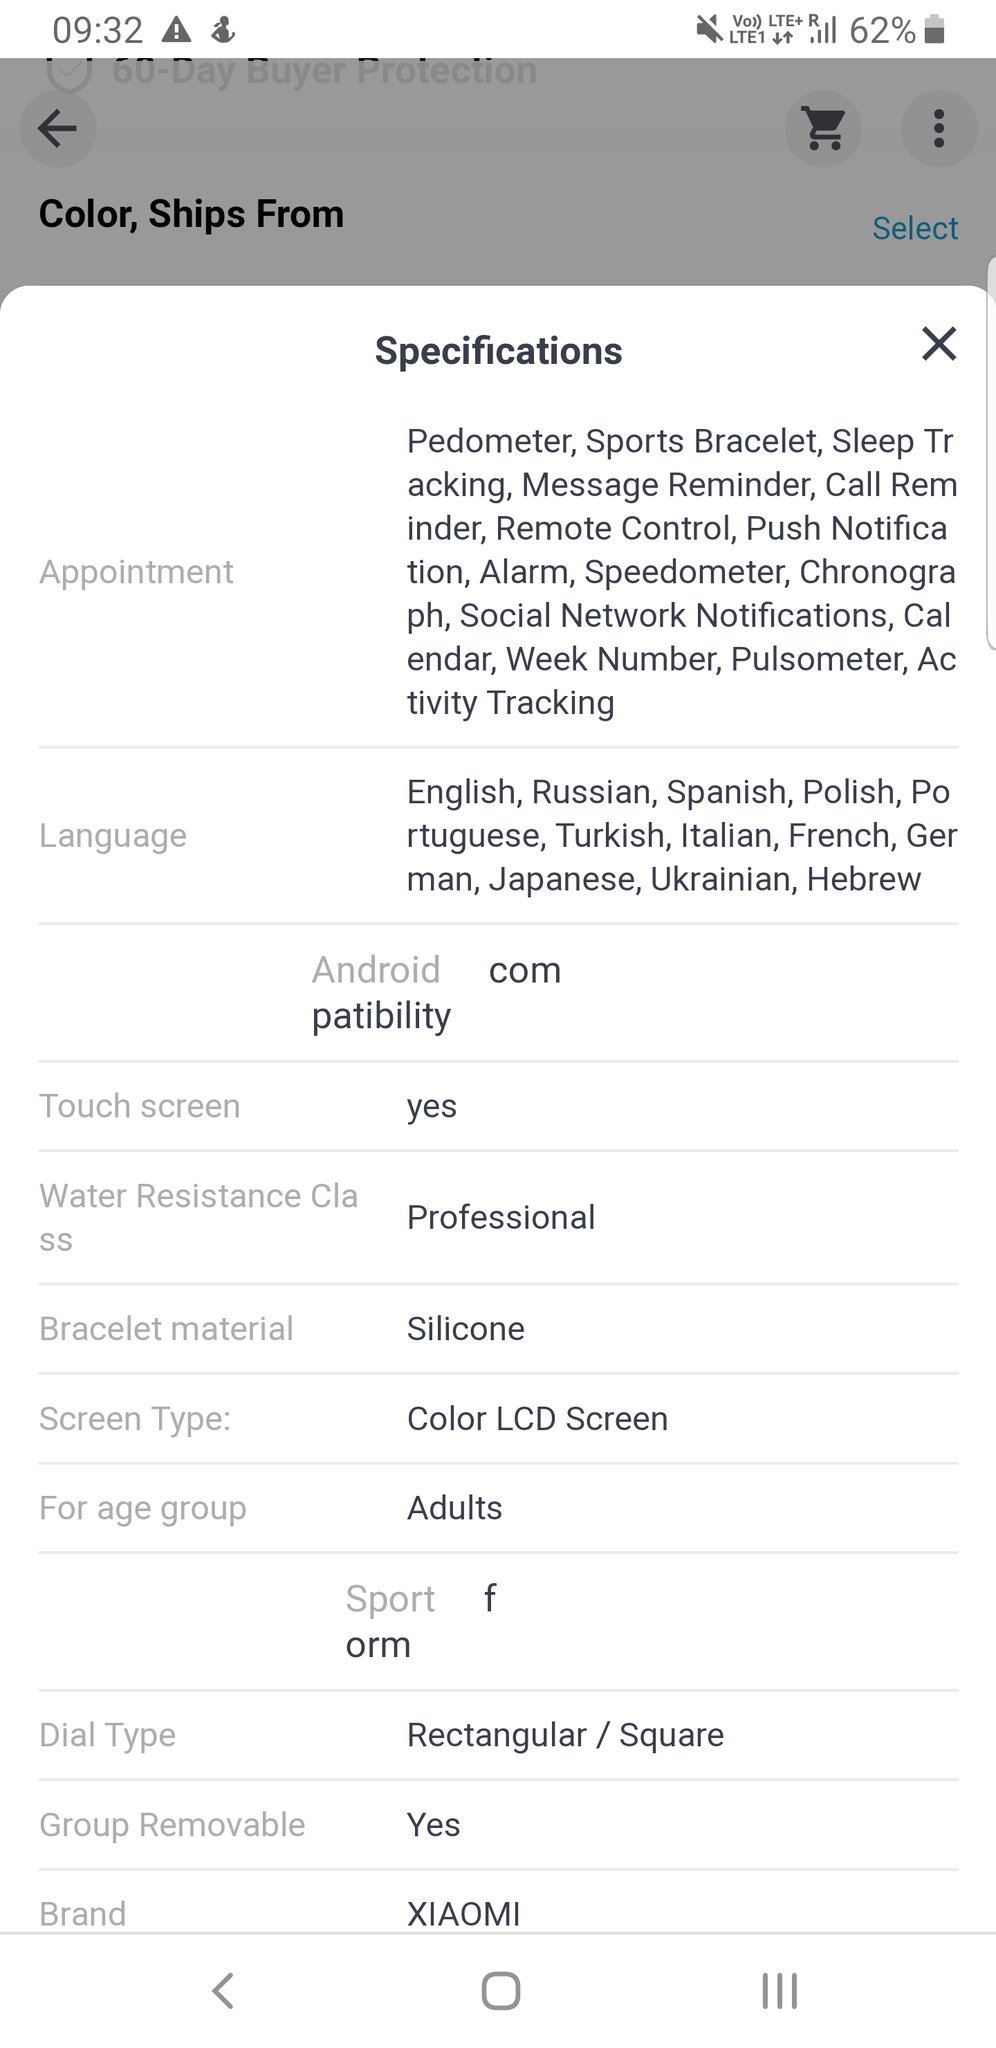This screenshot has height=2048, width=996.
Task: Tap the Color, Ships From heading
Action: click(x=191, y=214)
